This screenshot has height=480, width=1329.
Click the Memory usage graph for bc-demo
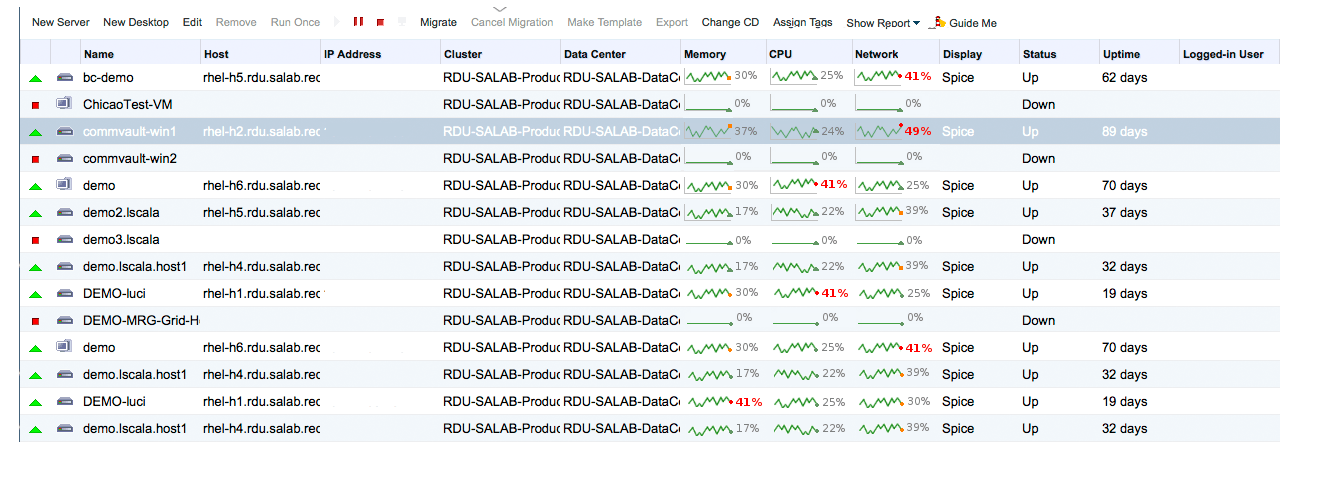[709, 77]
